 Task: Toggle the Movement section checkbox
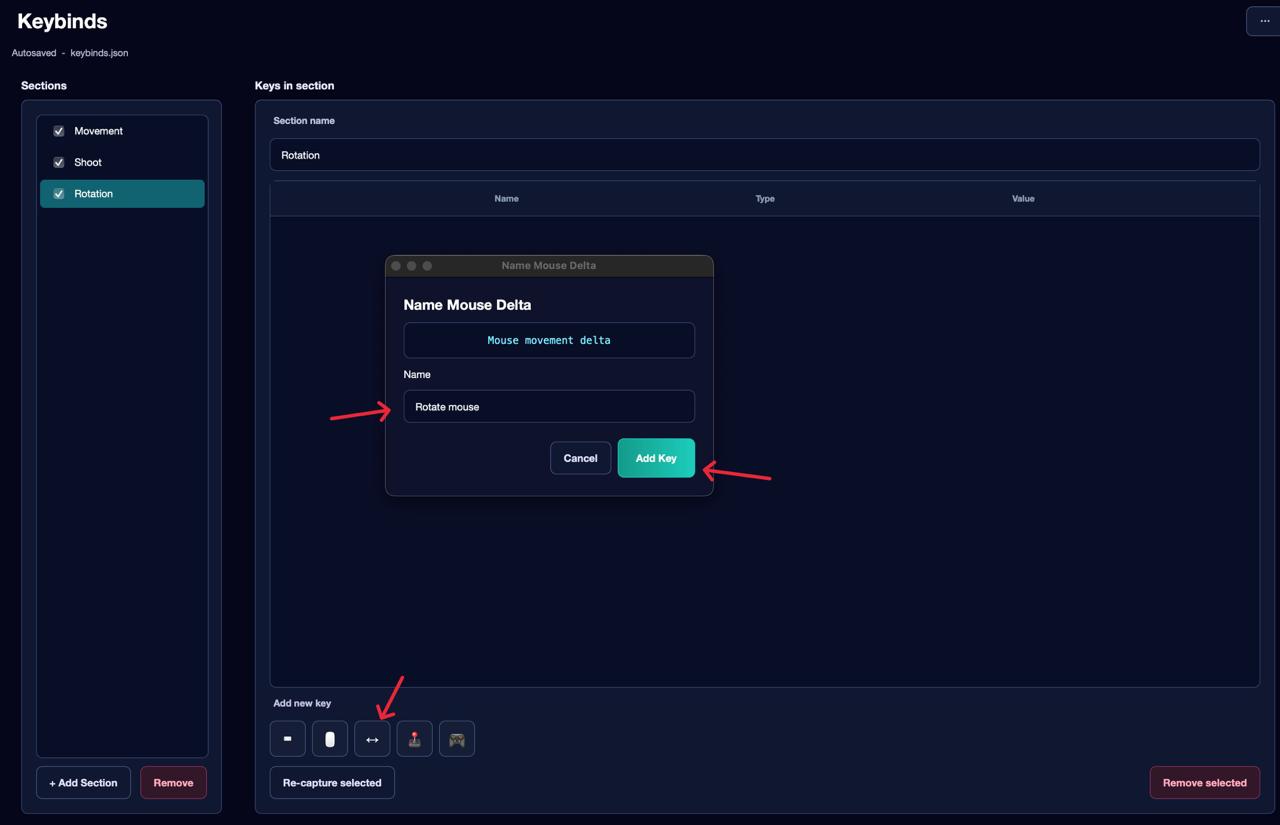click(x=59, y=131)
